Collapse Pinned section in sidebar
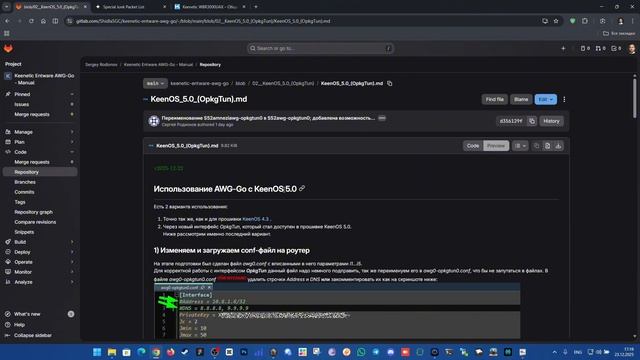The width and height of the screenshot is (640, 360). [40, 94]
